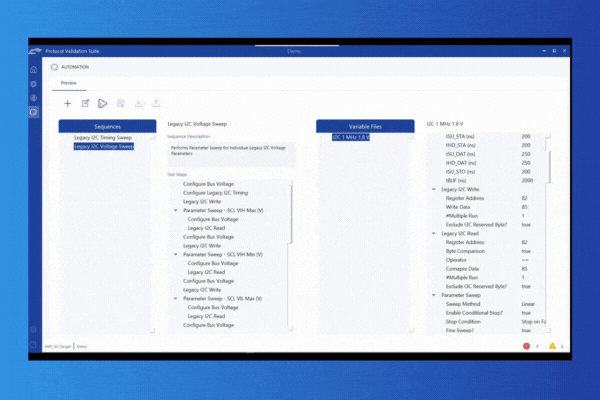Collapse the Parameter Sweep - SCL VIH Max step

[176, 210]
